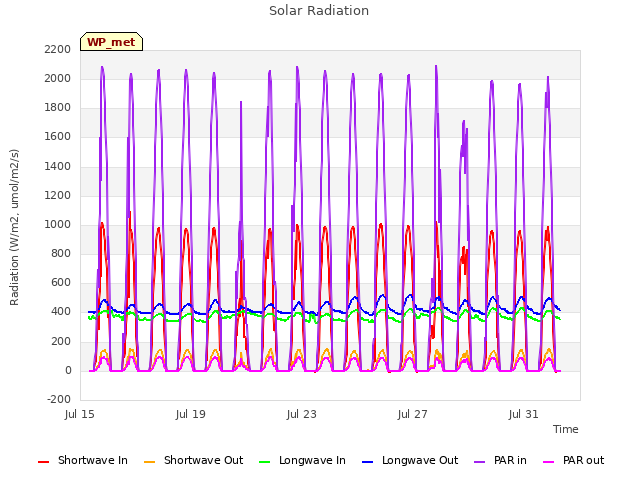The width and height of the screenshot is (640, 480).
Task: Click the 800 y-axis tick label
Action: point(61,254)
